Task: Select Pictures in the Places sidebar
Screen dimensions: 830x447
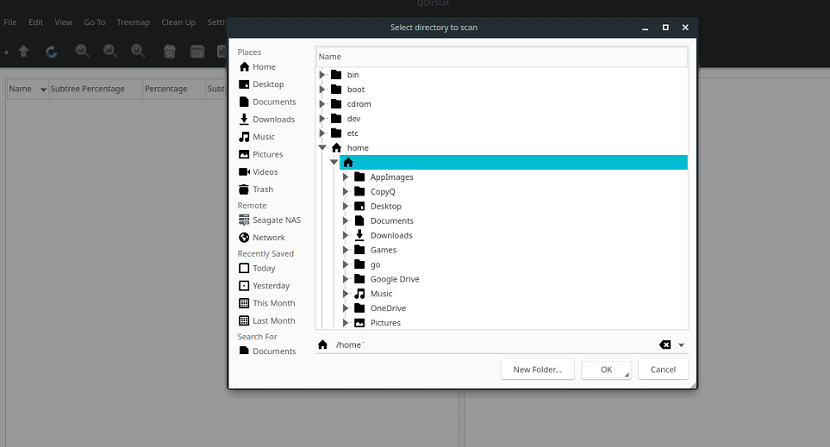Action: click(267, 154)
